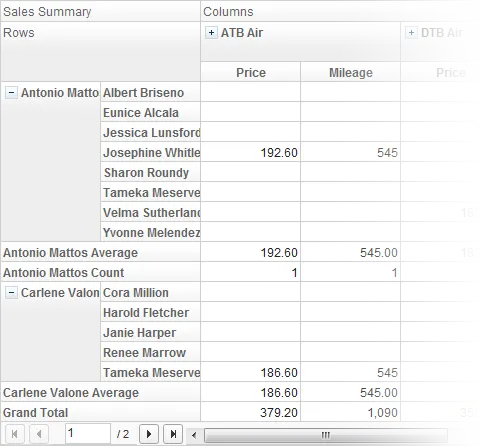
Task: Click the 192.60 price cell for Josephine
Action: [x=251, y=152]
